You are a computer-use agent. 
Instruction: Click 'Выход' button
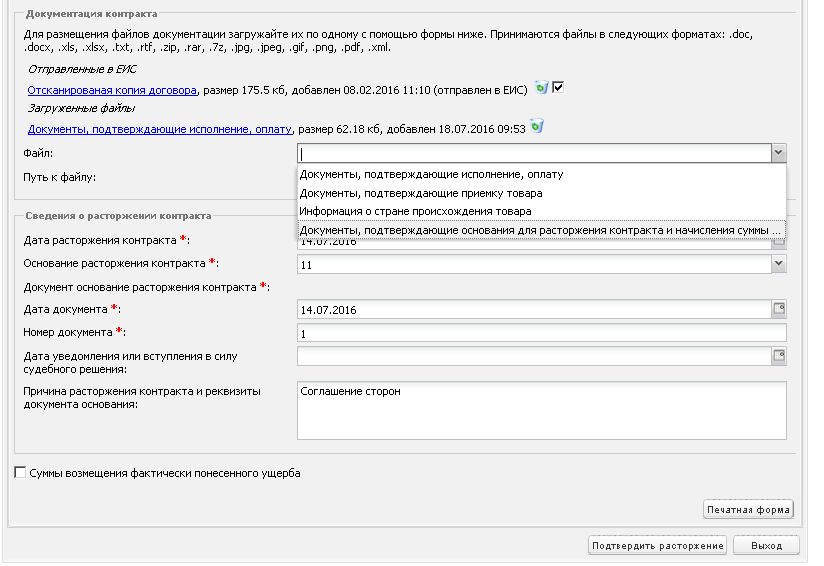pyautogui.click(x=766, y=546)
